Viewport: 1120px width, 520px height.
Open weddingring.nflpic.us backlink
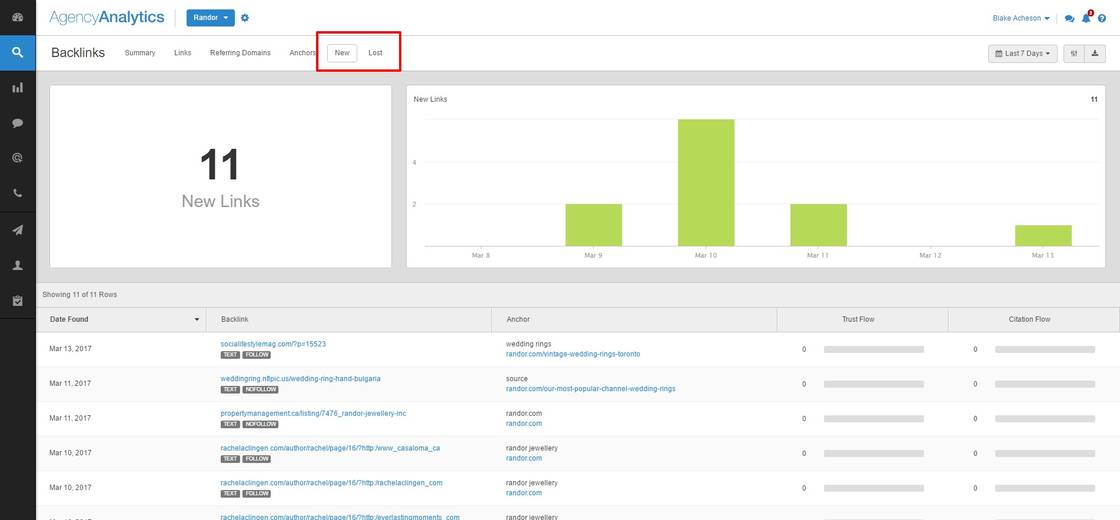tap(301, 378)
